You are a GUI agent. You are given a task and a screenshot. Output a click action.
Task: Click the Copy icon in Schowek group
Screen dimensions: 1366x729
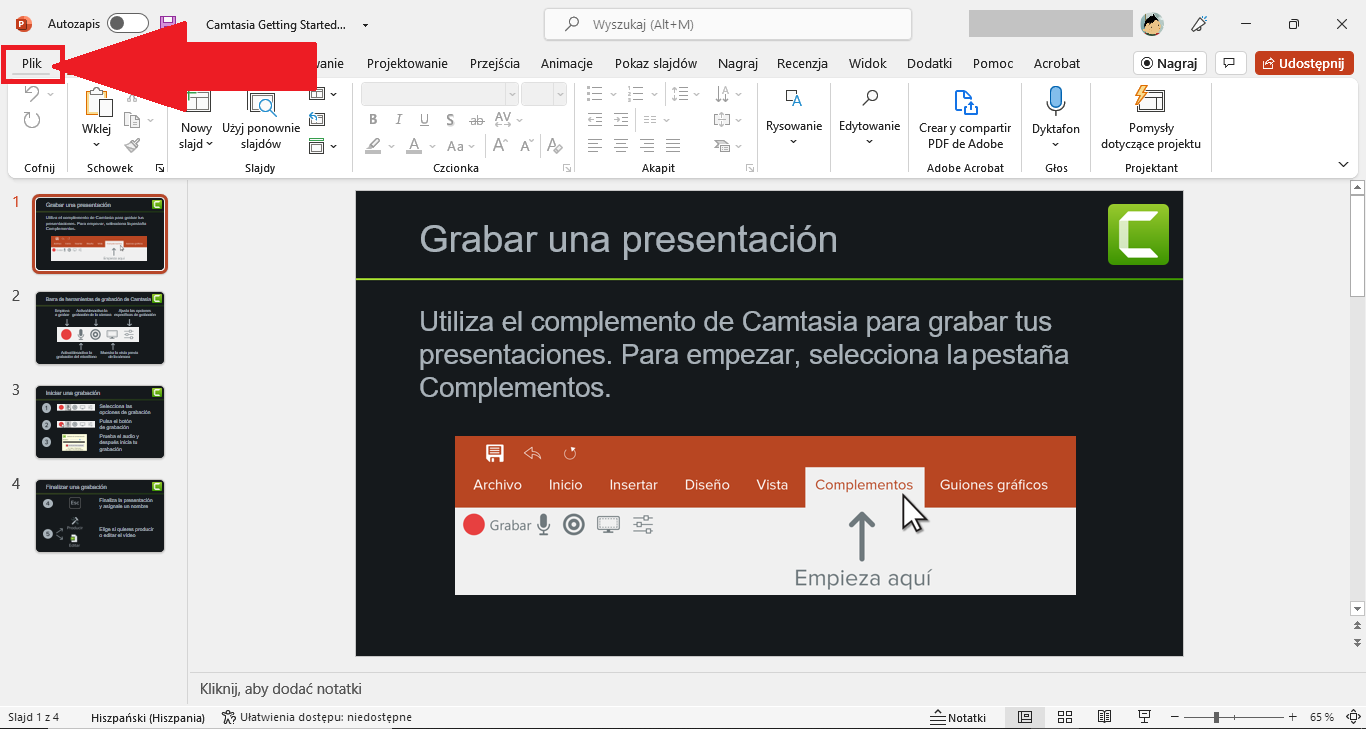click(x=132, y=120)
